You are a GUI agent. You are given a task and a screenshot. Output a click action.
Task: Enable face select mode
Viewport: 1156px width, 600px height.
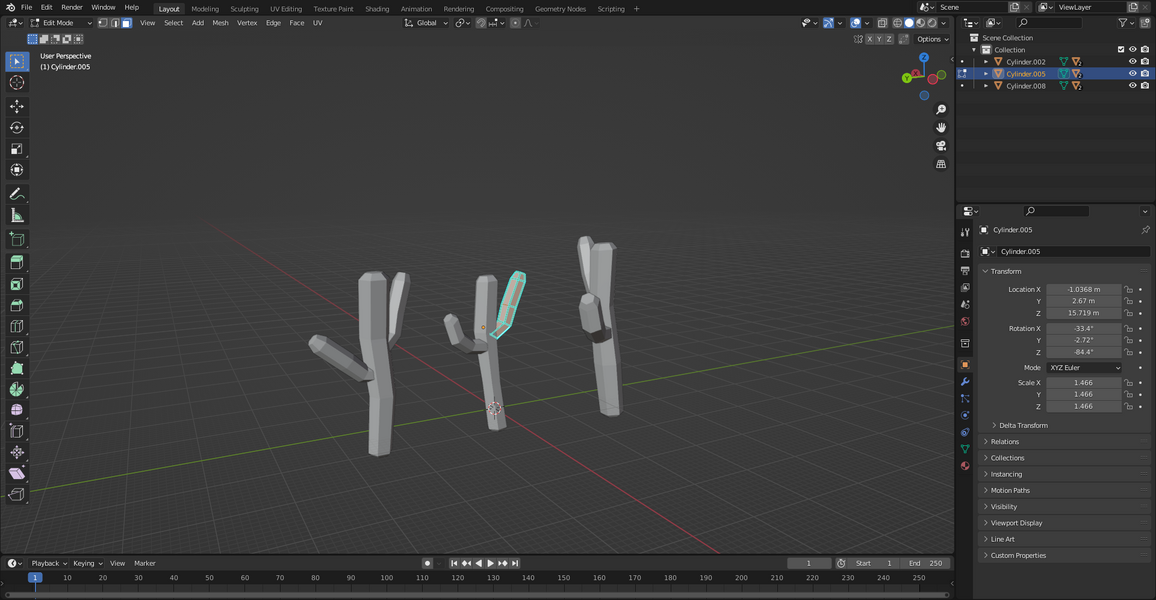point(126,23)
